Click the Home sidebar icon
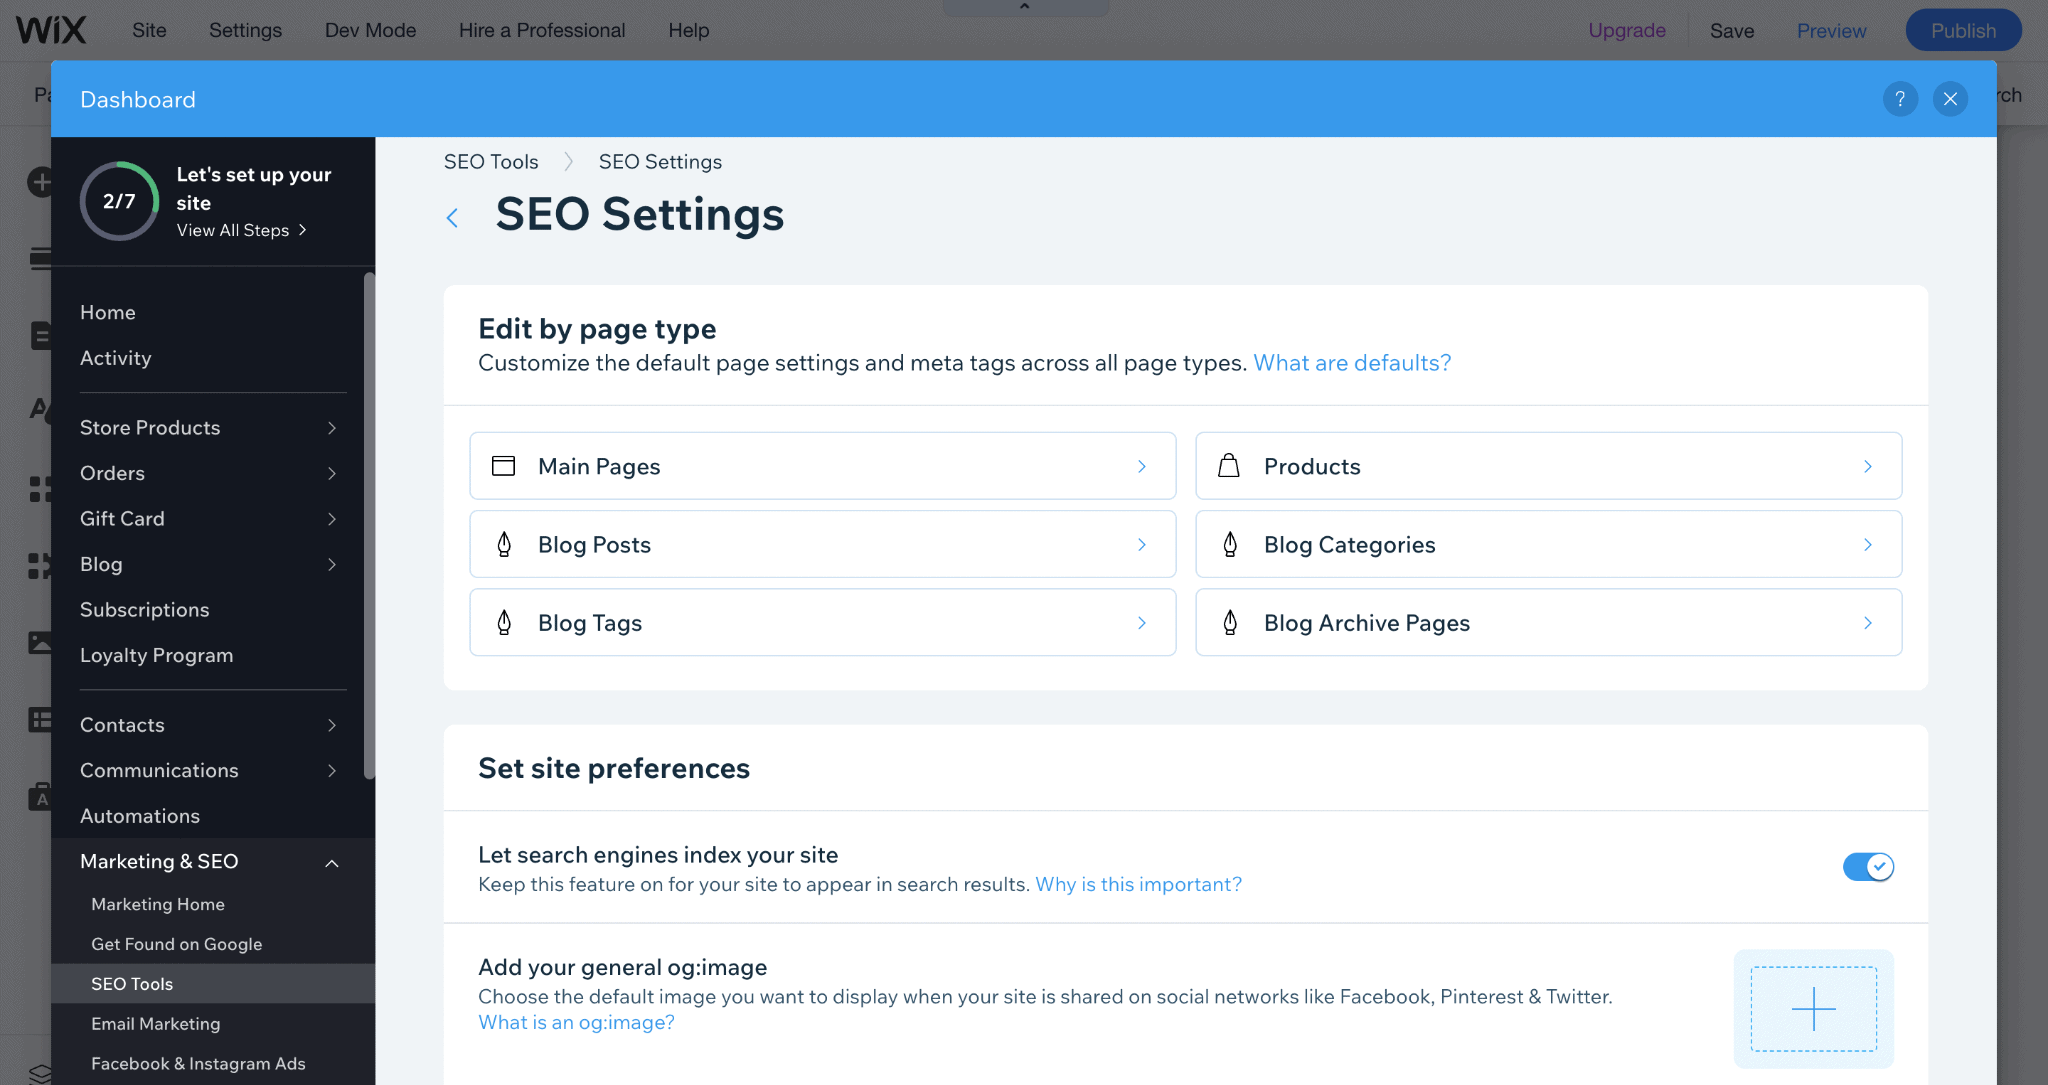 [x=107, y=310]
